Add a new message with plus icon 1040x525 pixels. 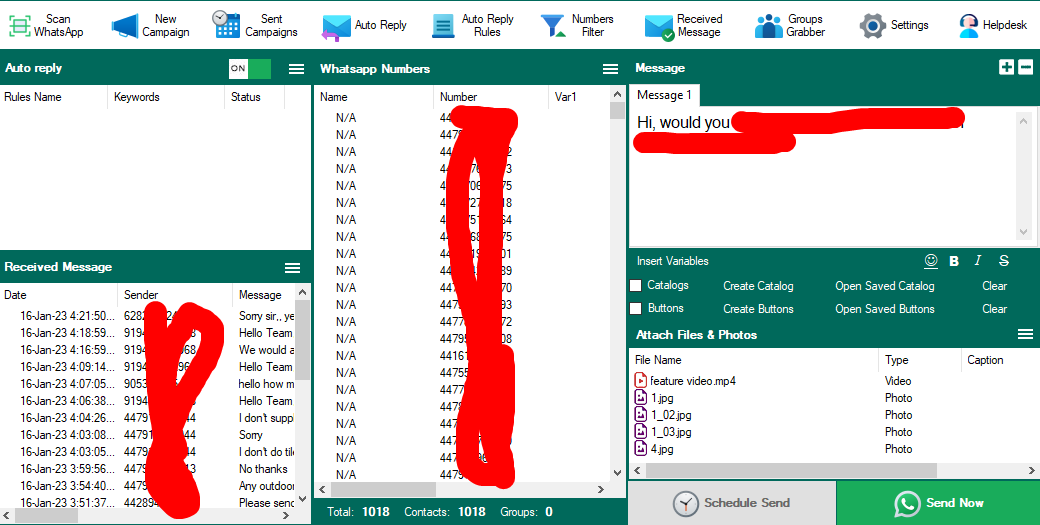(x=1006, y=67)
